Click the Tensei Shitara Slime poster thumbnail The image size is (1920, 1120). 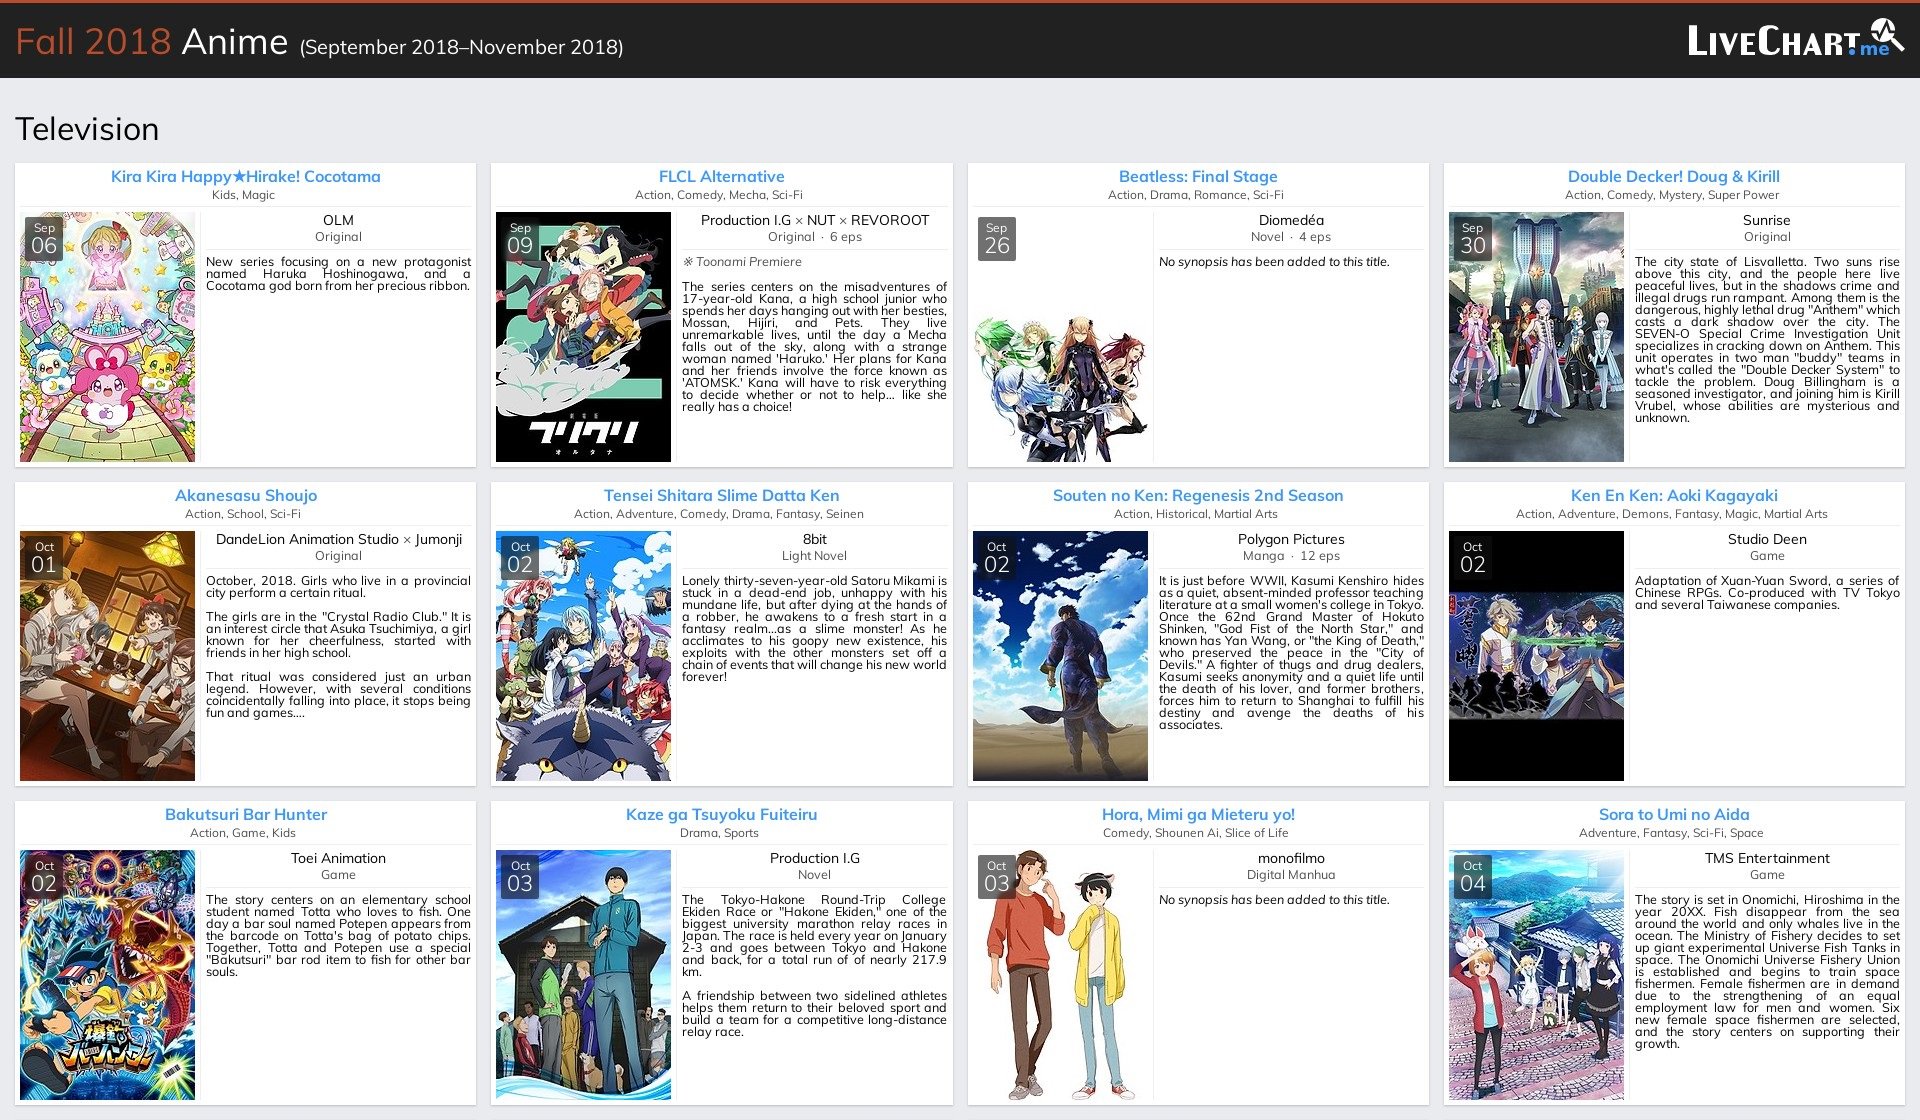pyautogui.click(x=583, y=656)
